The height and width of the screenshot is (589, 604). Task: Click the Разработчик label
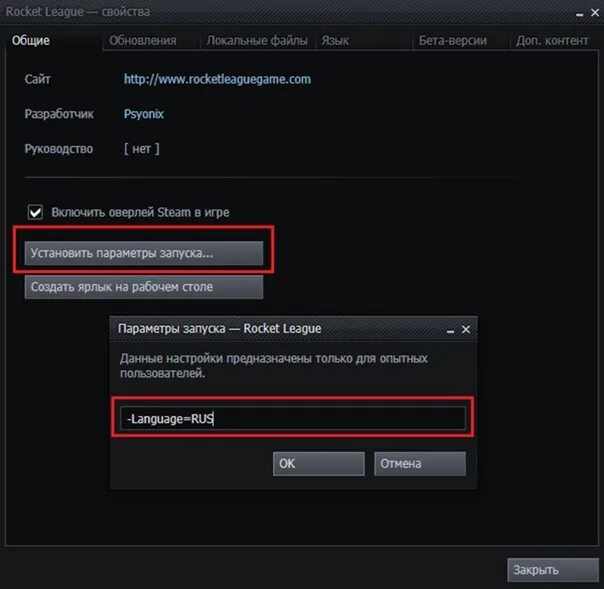click(x=59, y=114)
